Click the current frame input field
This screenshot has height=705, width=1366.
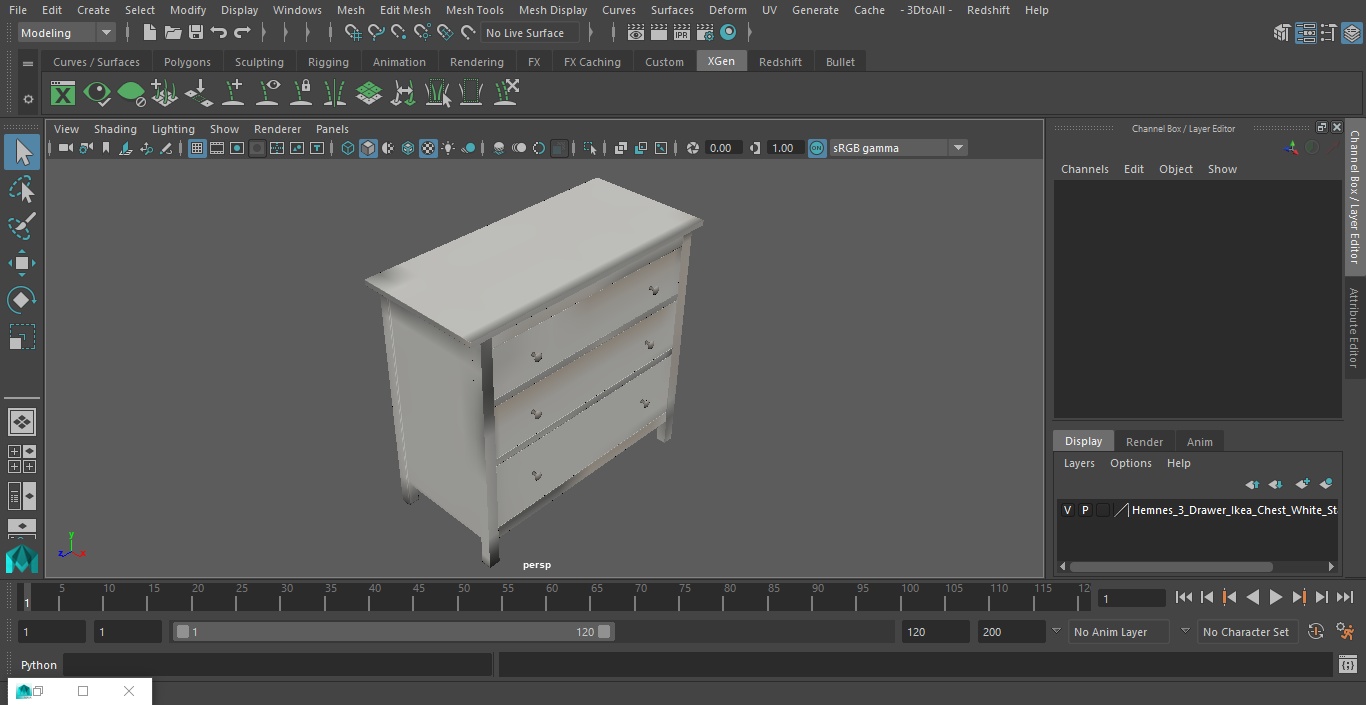pos(1132,598)
